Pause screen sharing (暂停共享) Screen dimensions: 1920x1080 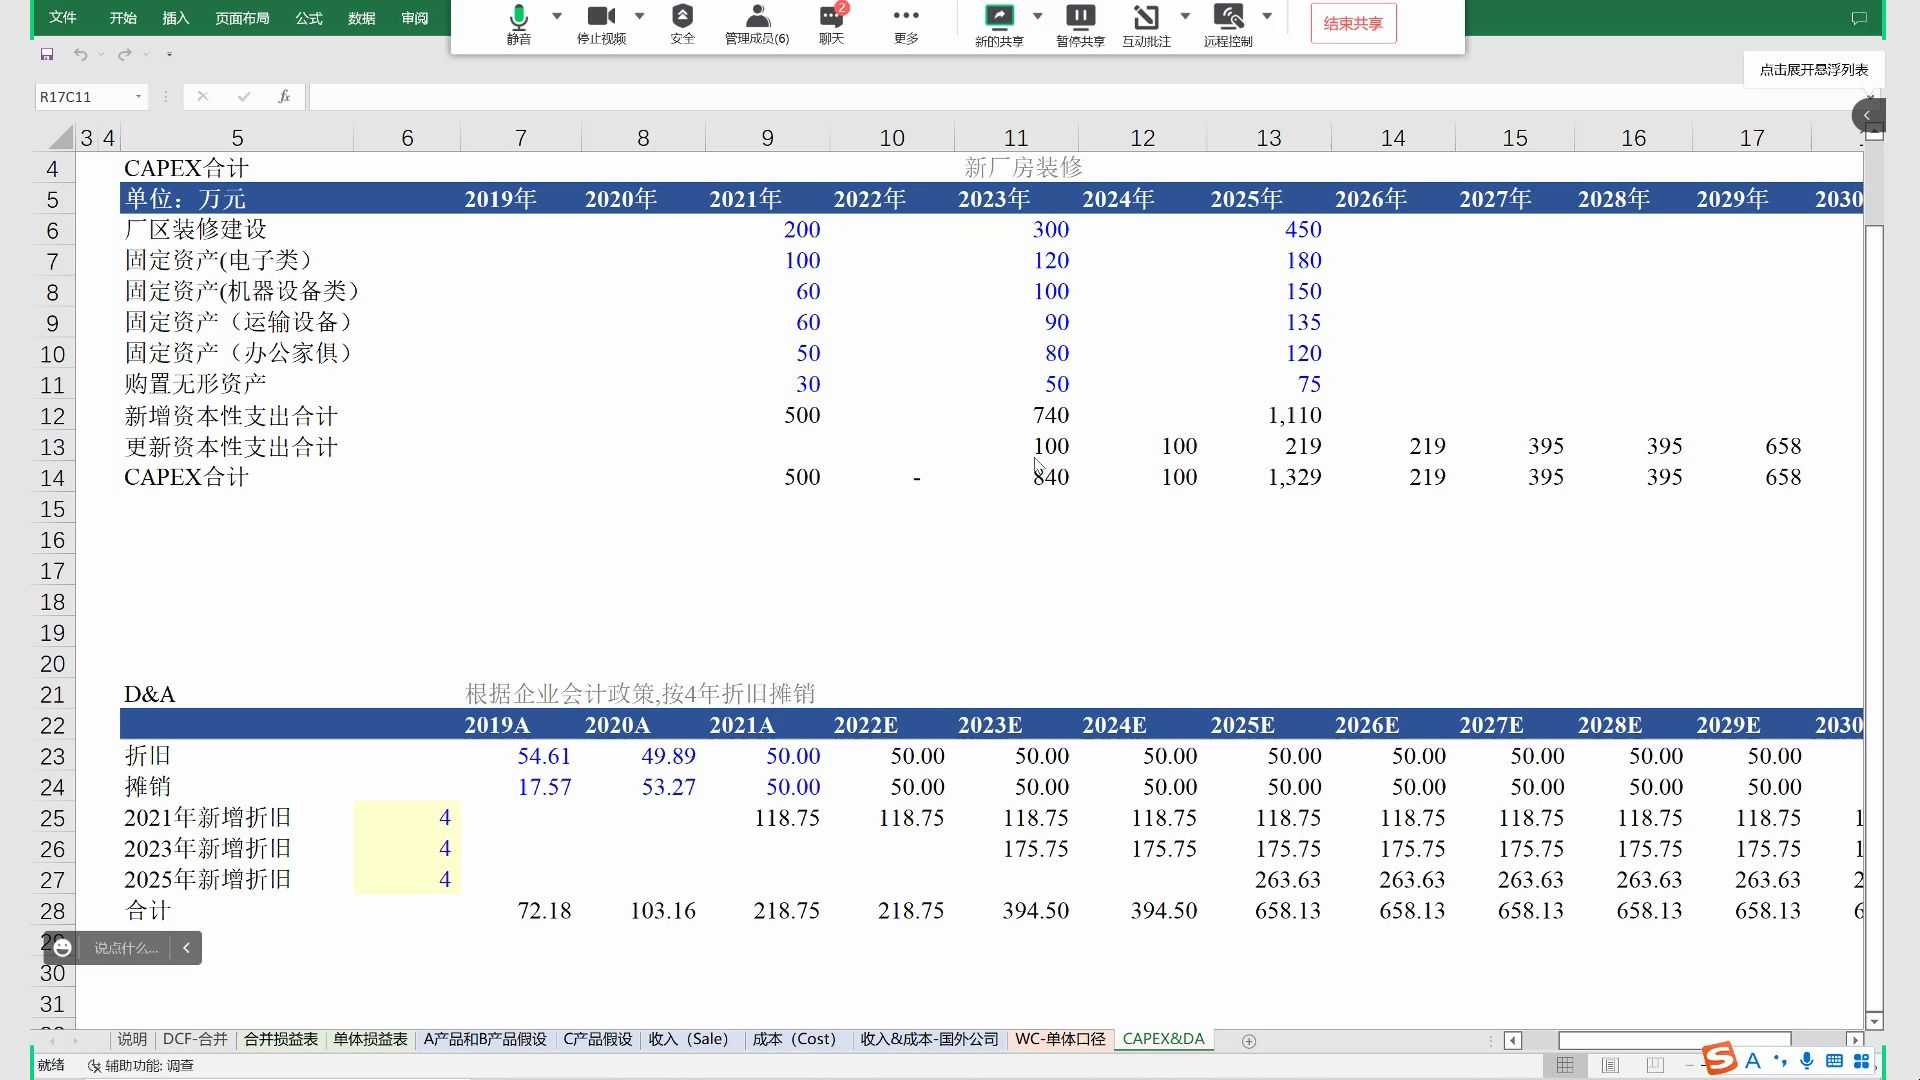pos(1080,25)
